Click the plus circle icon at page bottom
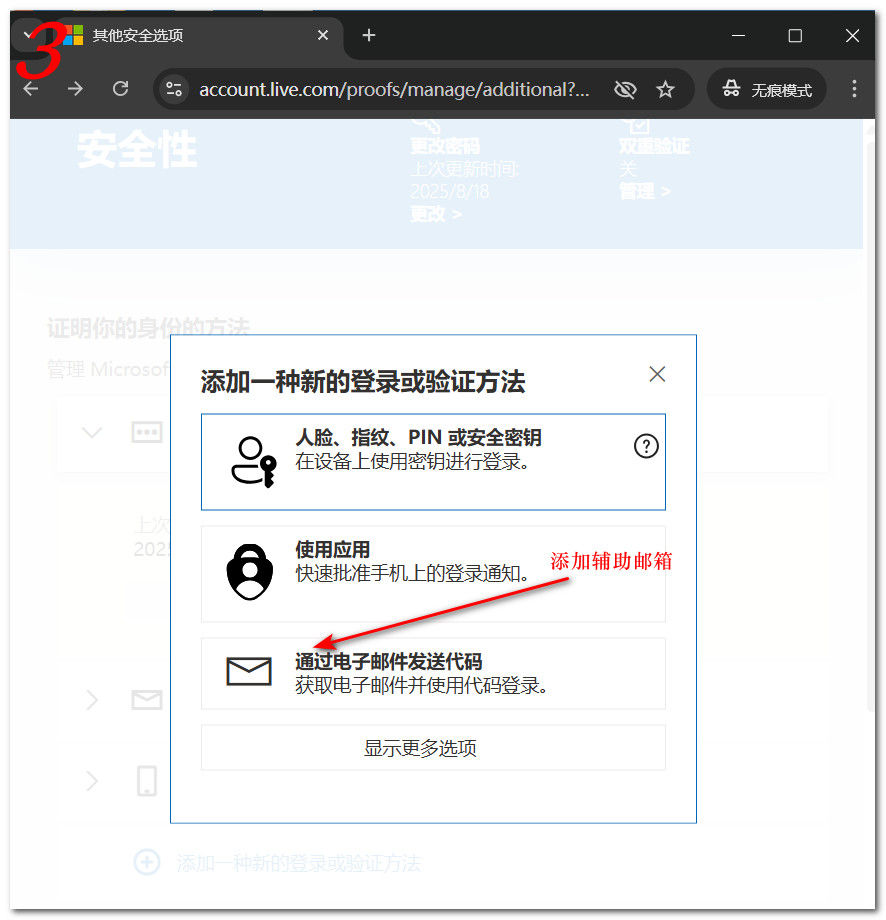The height and width of the screenshot is (920, 886). [x=147, y=862]
